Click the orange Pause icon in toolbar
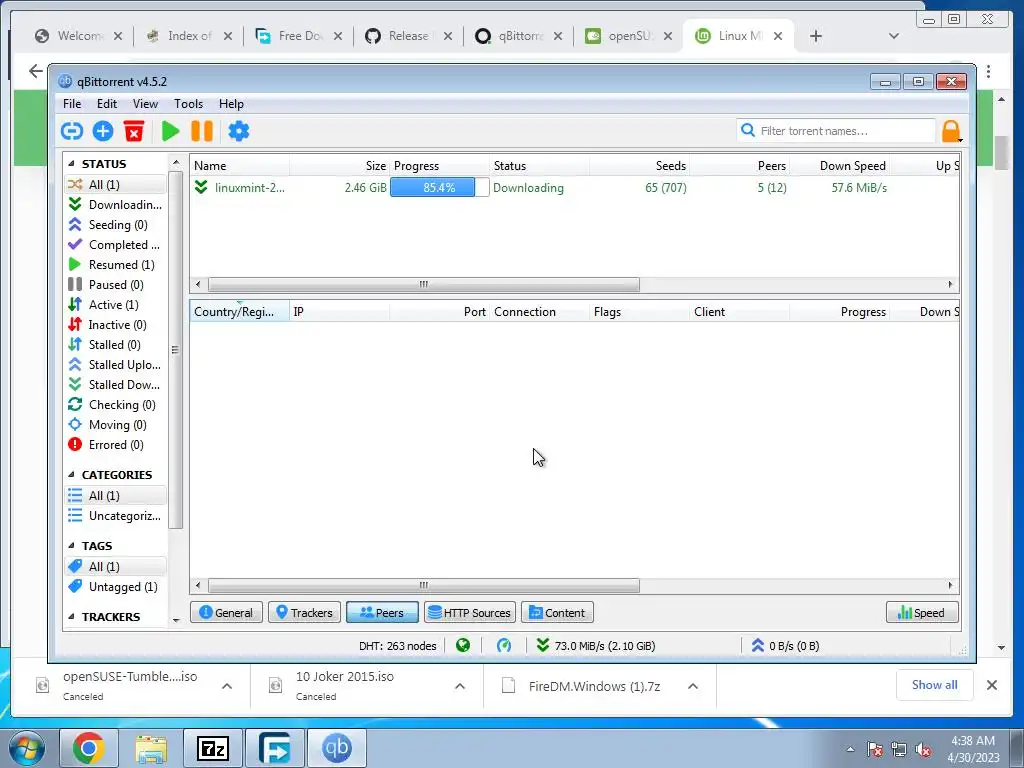Image resolution: width=1024 pixels, height=768 pixels. [202, 131]
